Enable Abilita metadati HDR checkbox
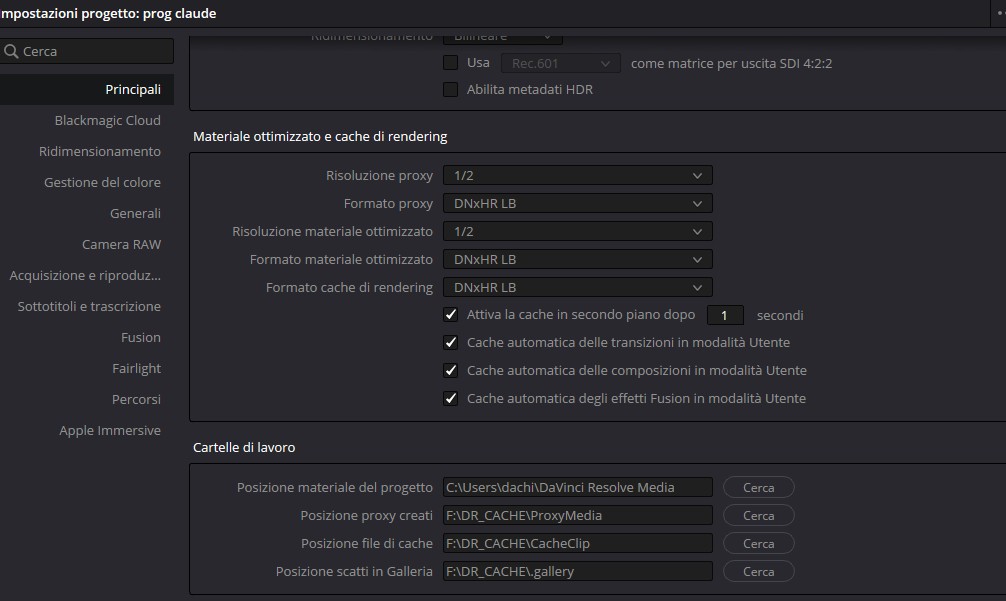The height and width of the screenshot is (601, 1006). click(450, 90)
